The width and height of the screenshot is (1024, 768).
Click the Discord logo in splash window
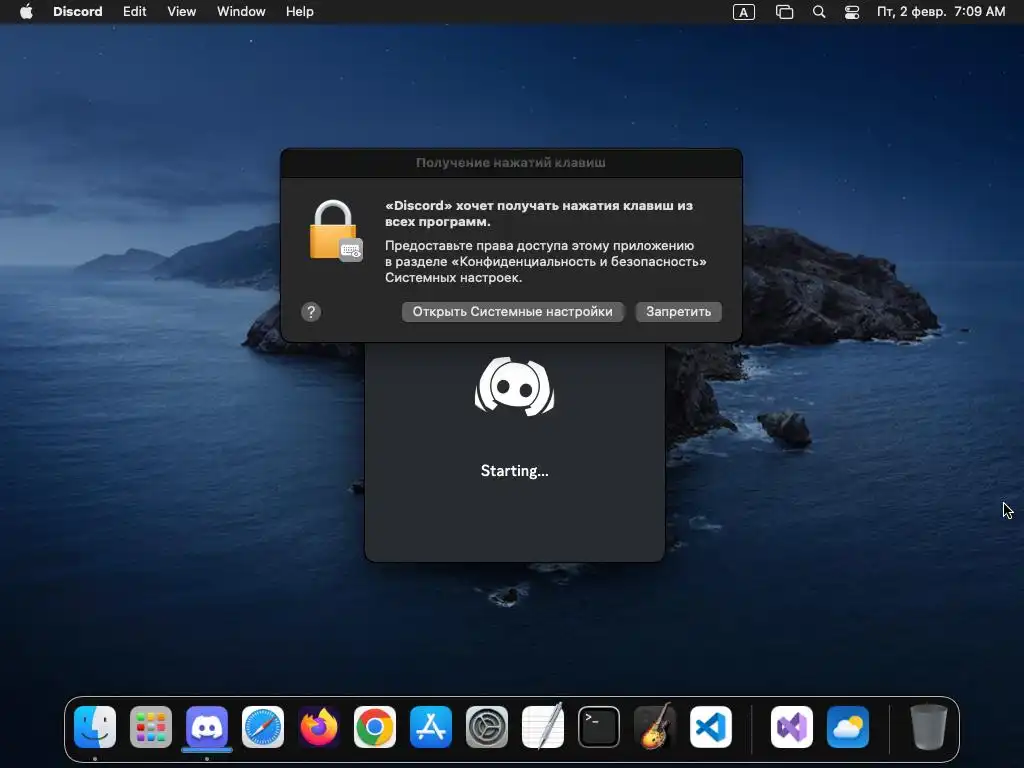click(515, 387)
